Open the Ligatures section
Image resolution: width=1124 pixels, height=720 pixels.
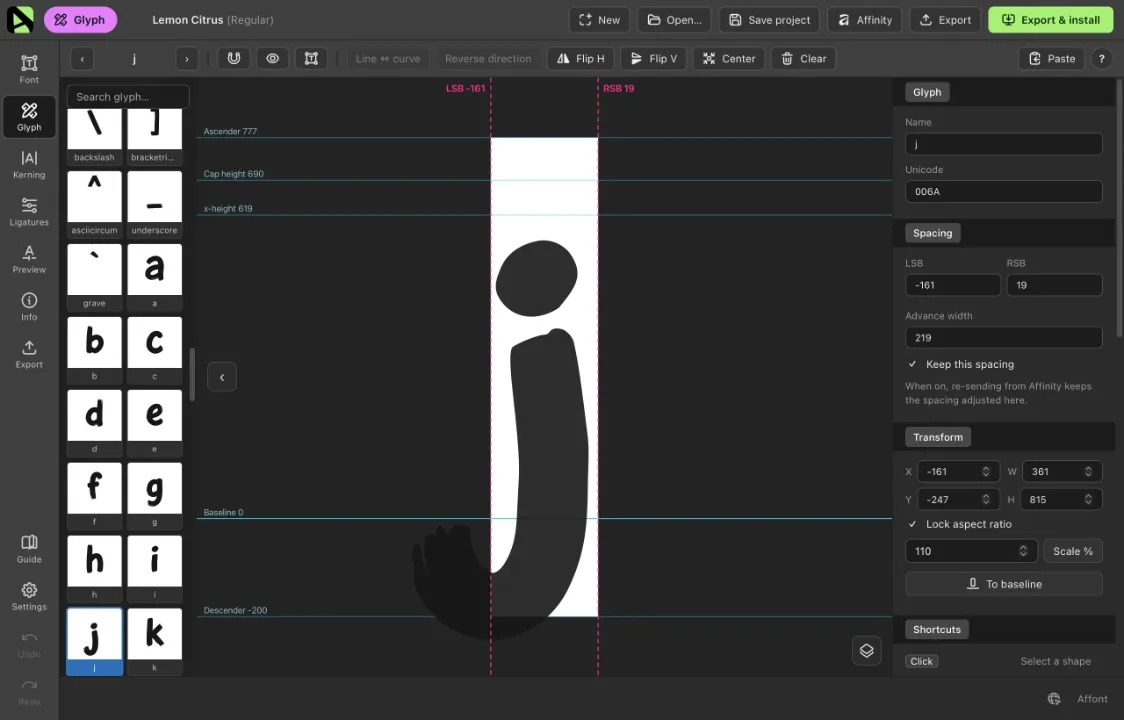29,212
